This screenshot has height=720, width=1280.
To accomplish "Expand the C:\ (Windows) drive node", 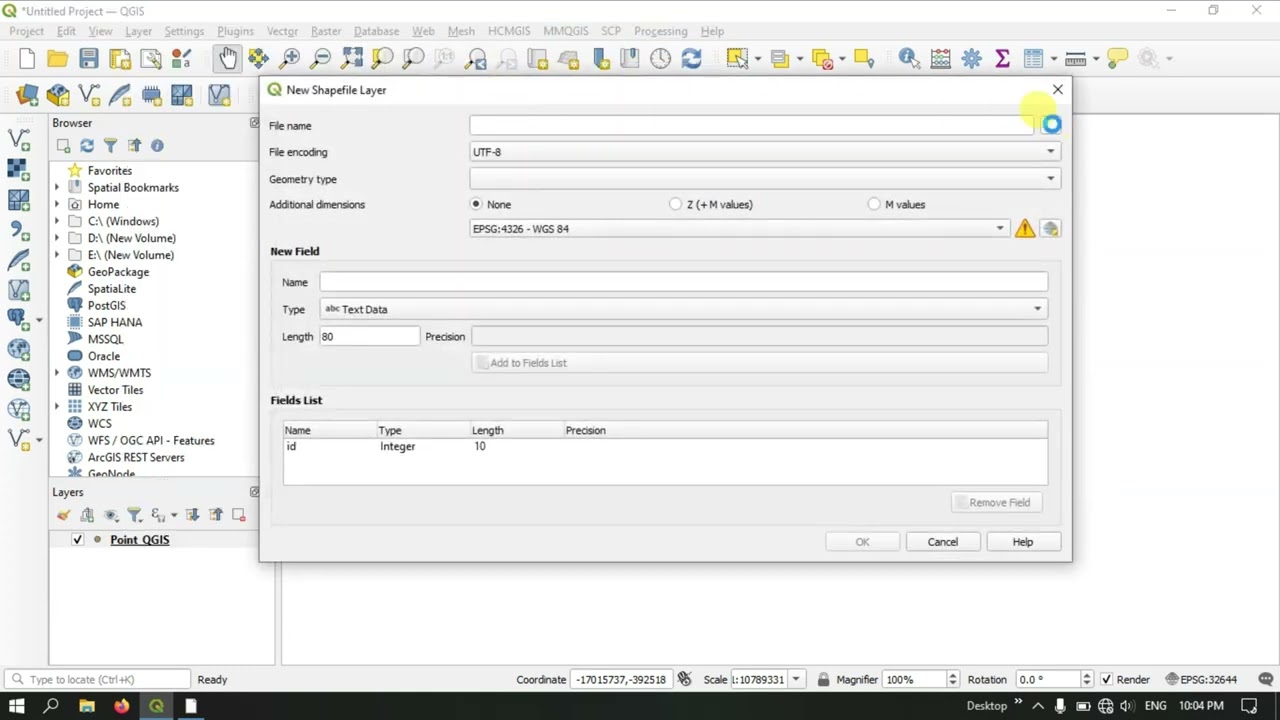I will [x=57, y=222].
